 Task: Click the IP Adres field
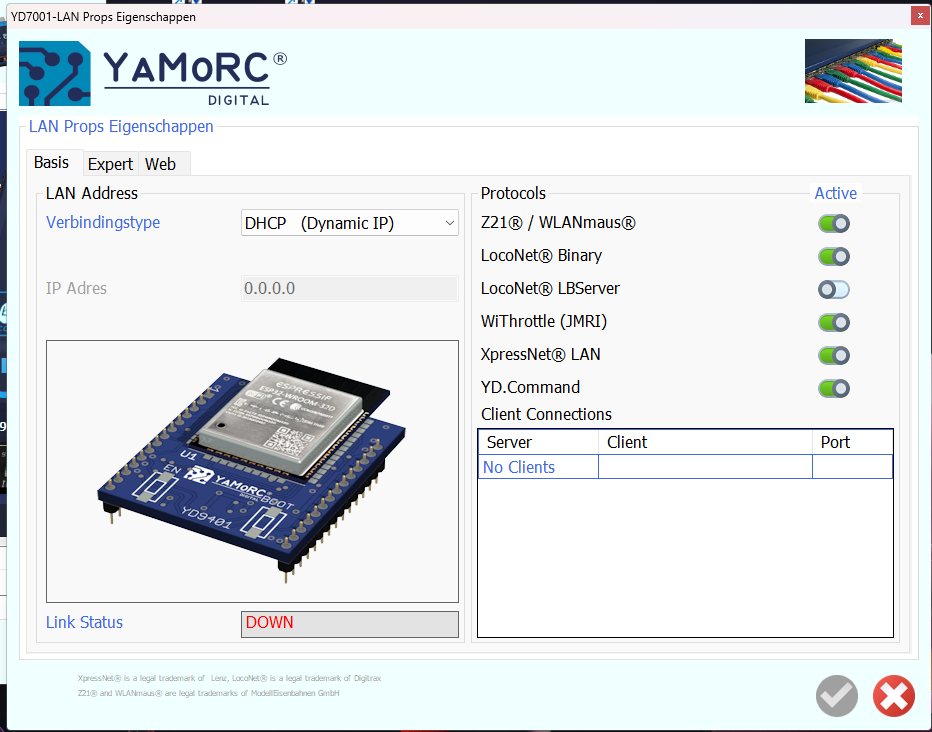click(350, 288)
